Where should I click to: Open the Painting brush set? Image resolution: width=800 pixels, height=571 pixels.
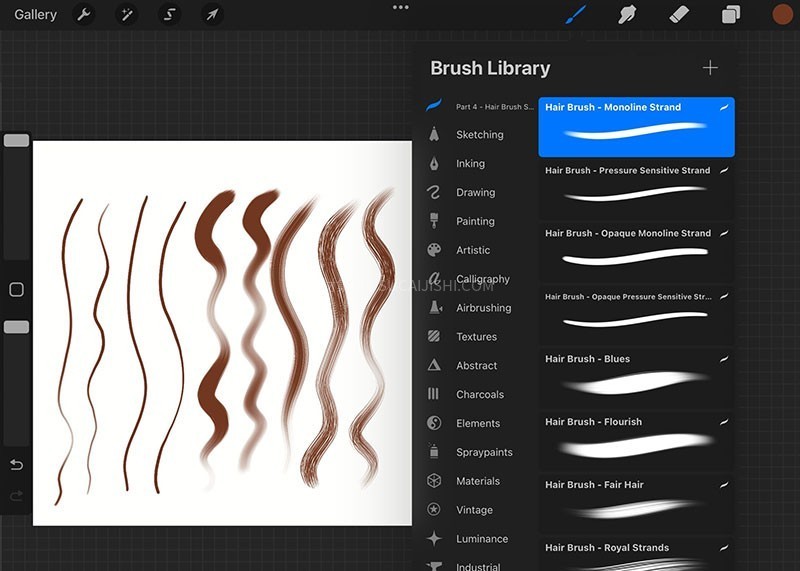pos(475,221)
